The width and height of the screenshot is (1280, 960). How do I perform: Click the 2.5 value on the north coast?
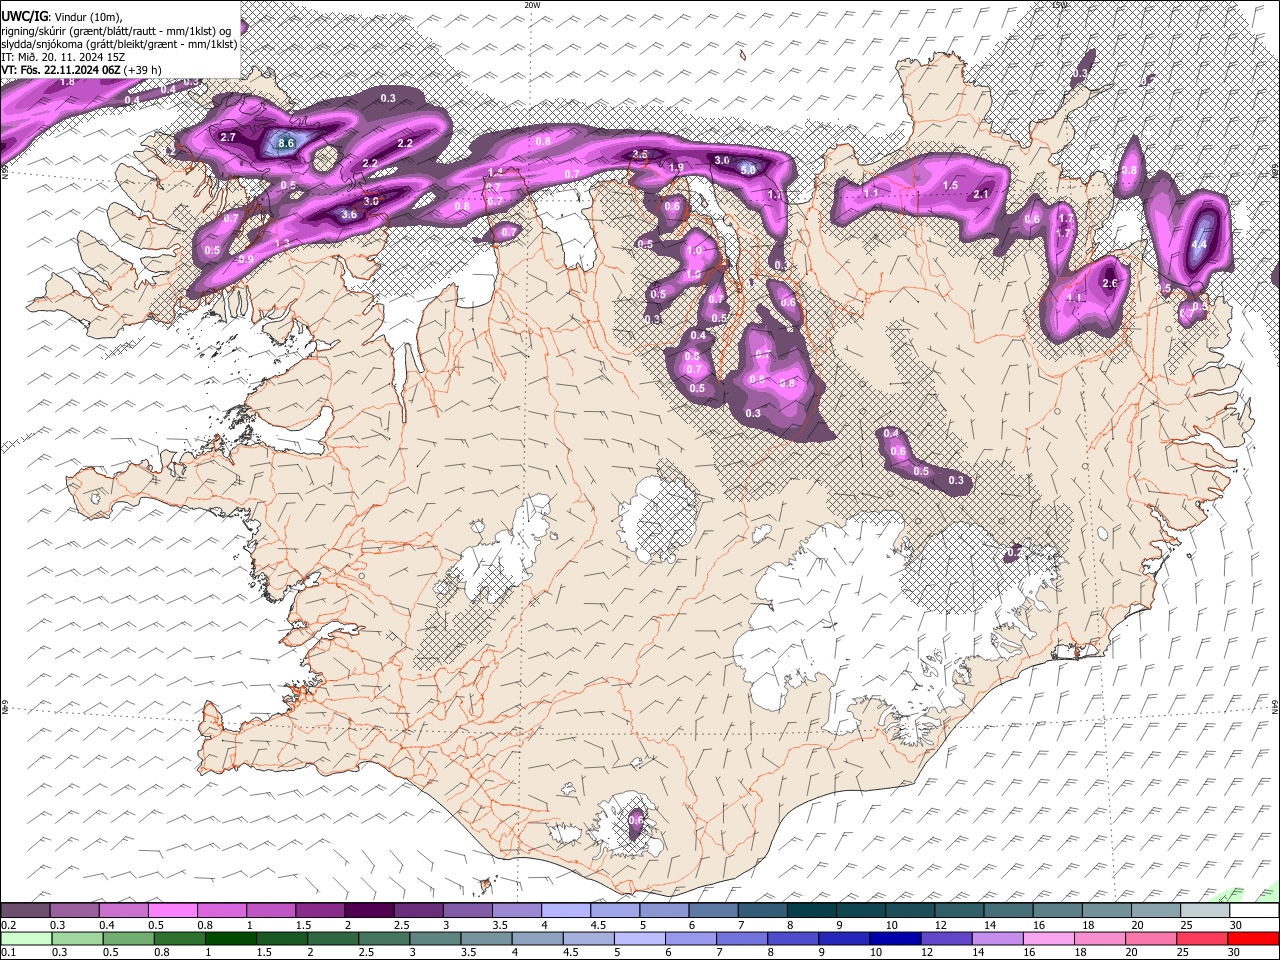pyautogui.click(x=641, y=154)
